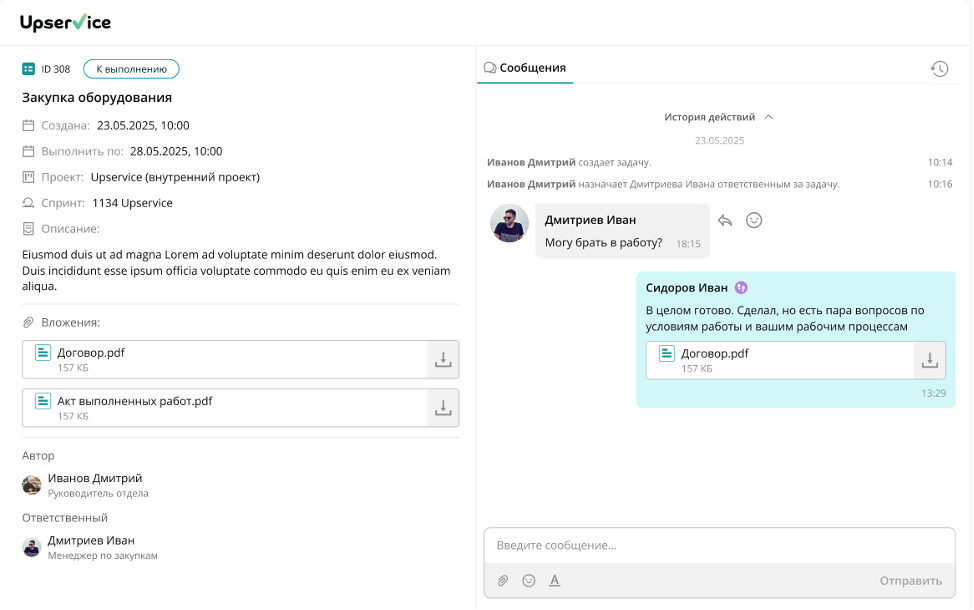Image resolution: width=974 pixels, height=610 pixels.
Task: Download the Договор.pdf attachment in Вложения
Action: (443, 360)
